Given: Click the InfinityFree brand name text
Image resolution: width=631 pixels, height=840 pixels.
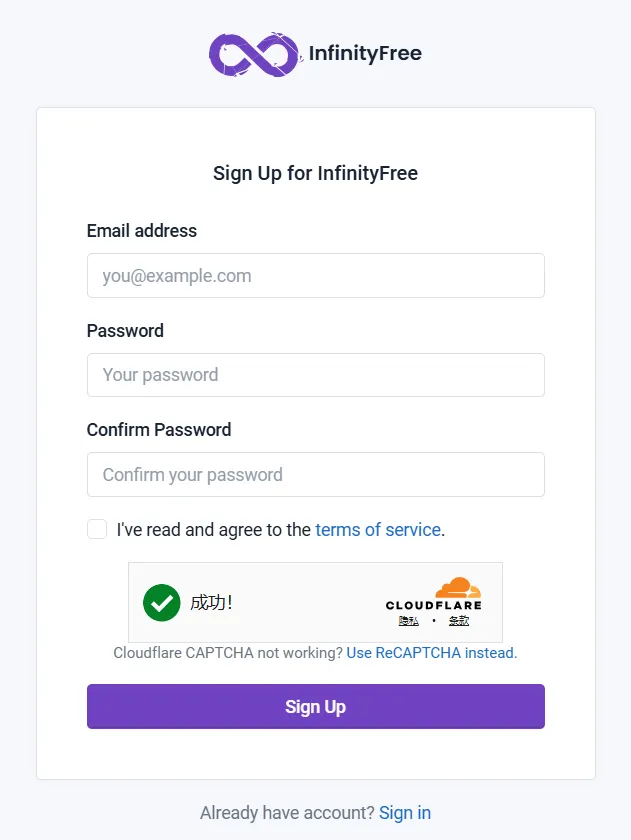Looking at the screenshot, I should 365,54.
